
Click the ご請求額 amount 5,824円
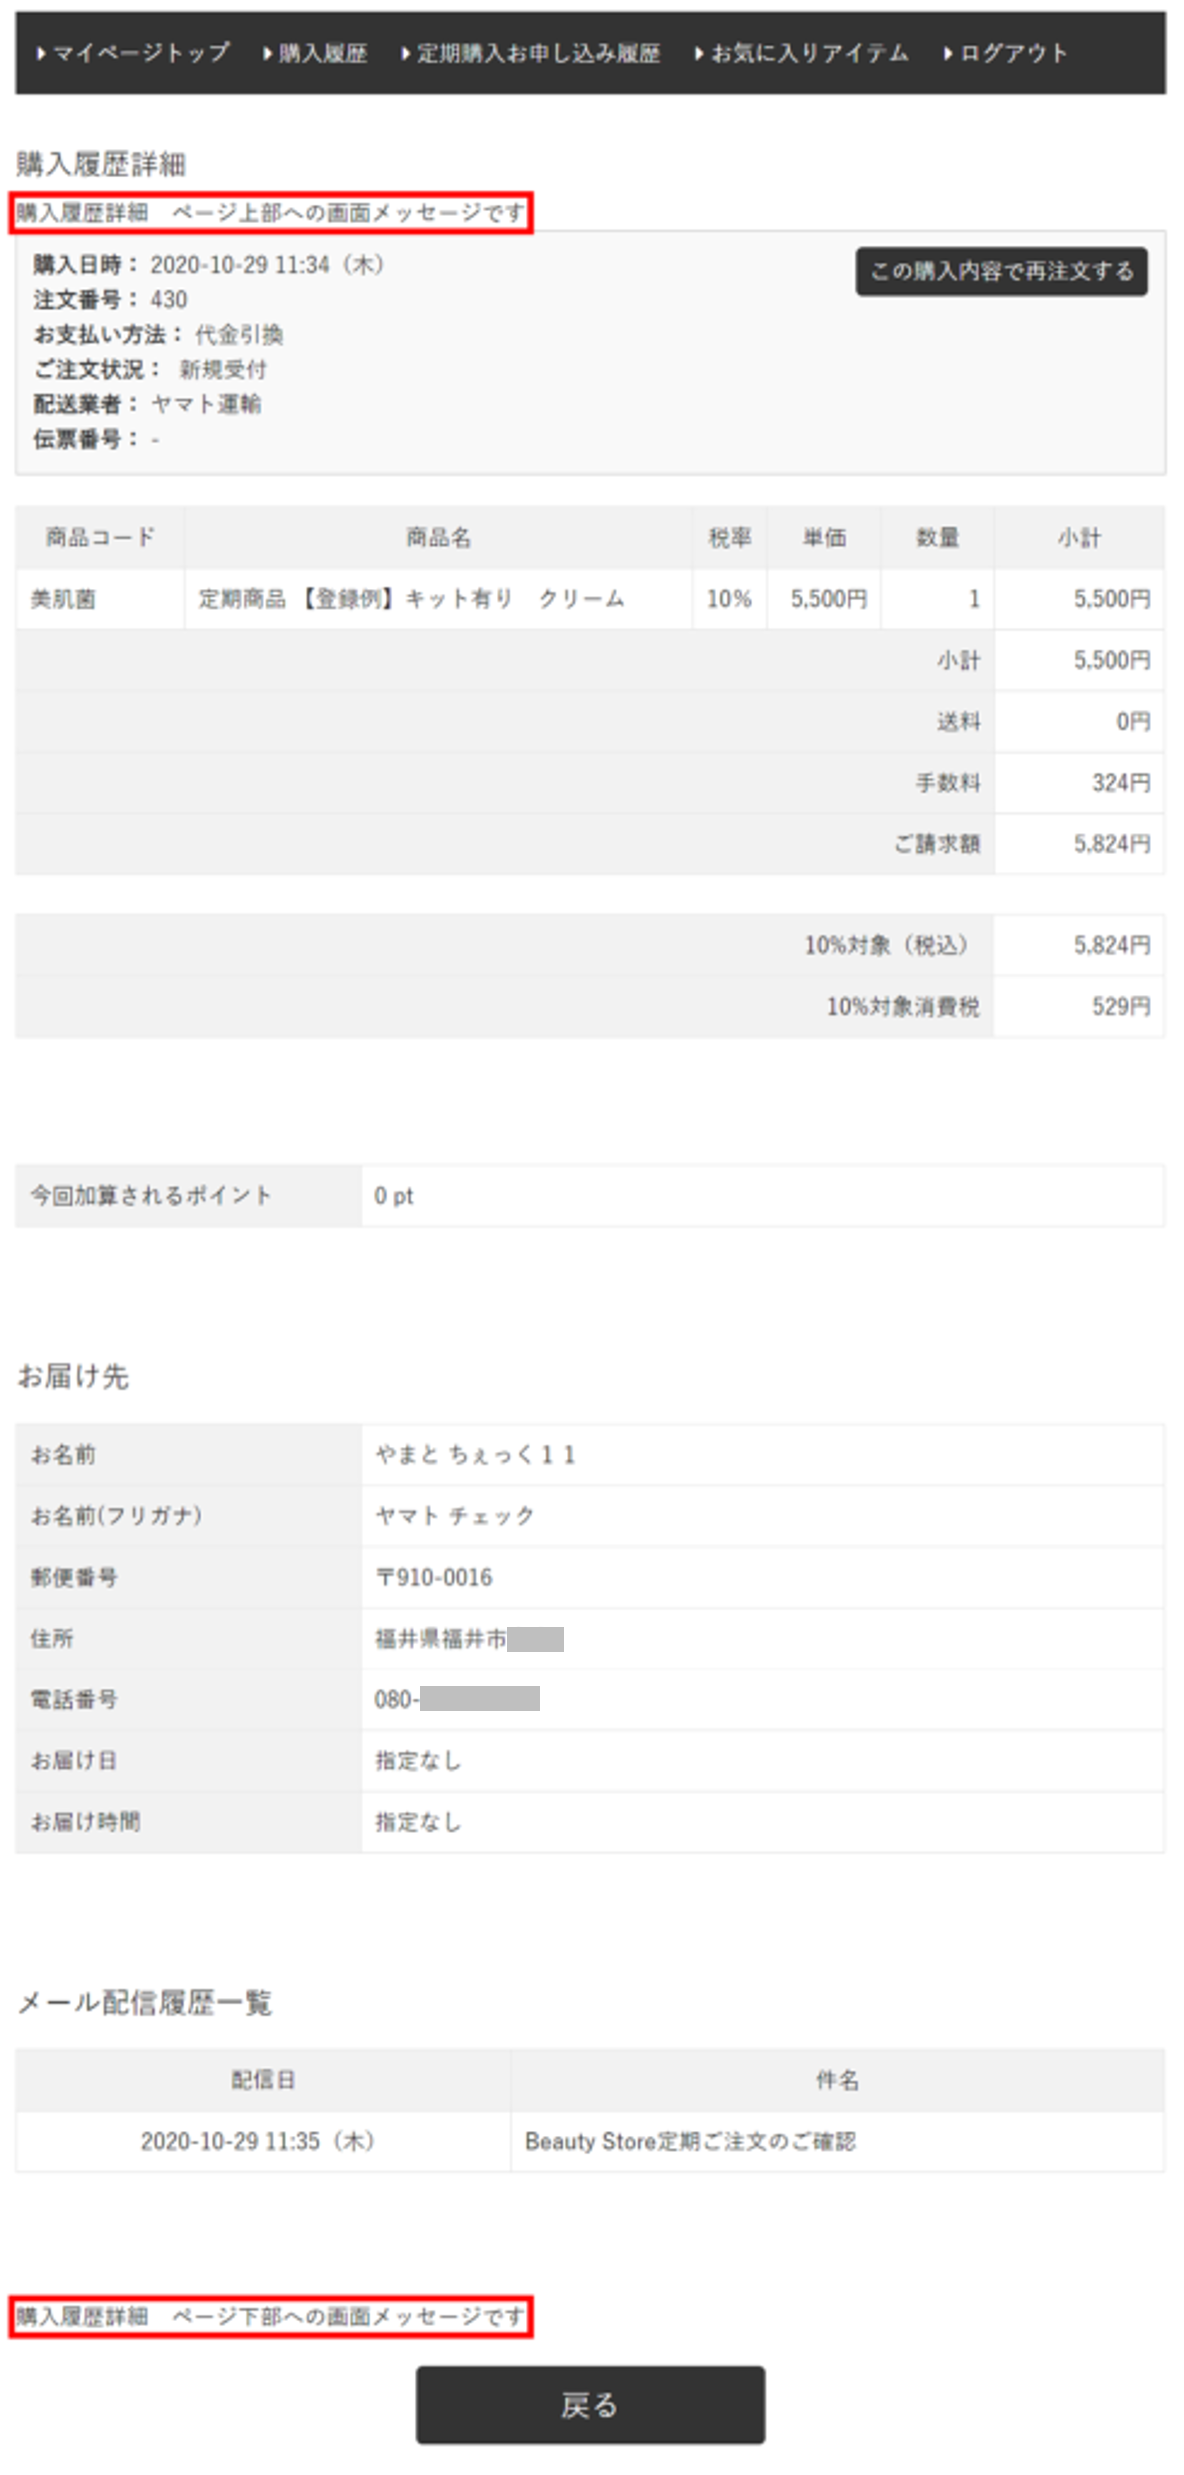(x=1112, y=844)
